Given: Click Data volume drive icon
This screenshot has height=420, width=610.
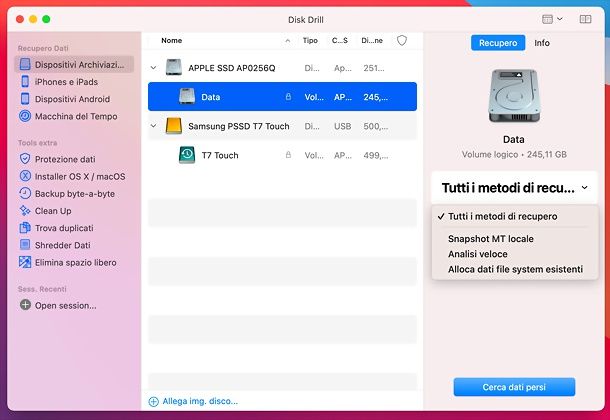Looking at the screenshot, I should 187,96.
